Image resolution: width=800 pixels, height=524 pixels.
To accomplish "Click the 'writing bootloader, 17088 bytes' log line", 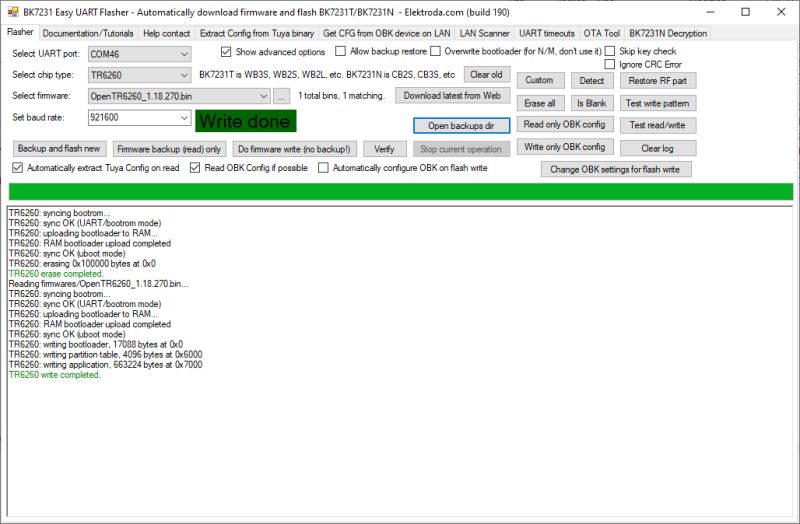I will [96, 344].
